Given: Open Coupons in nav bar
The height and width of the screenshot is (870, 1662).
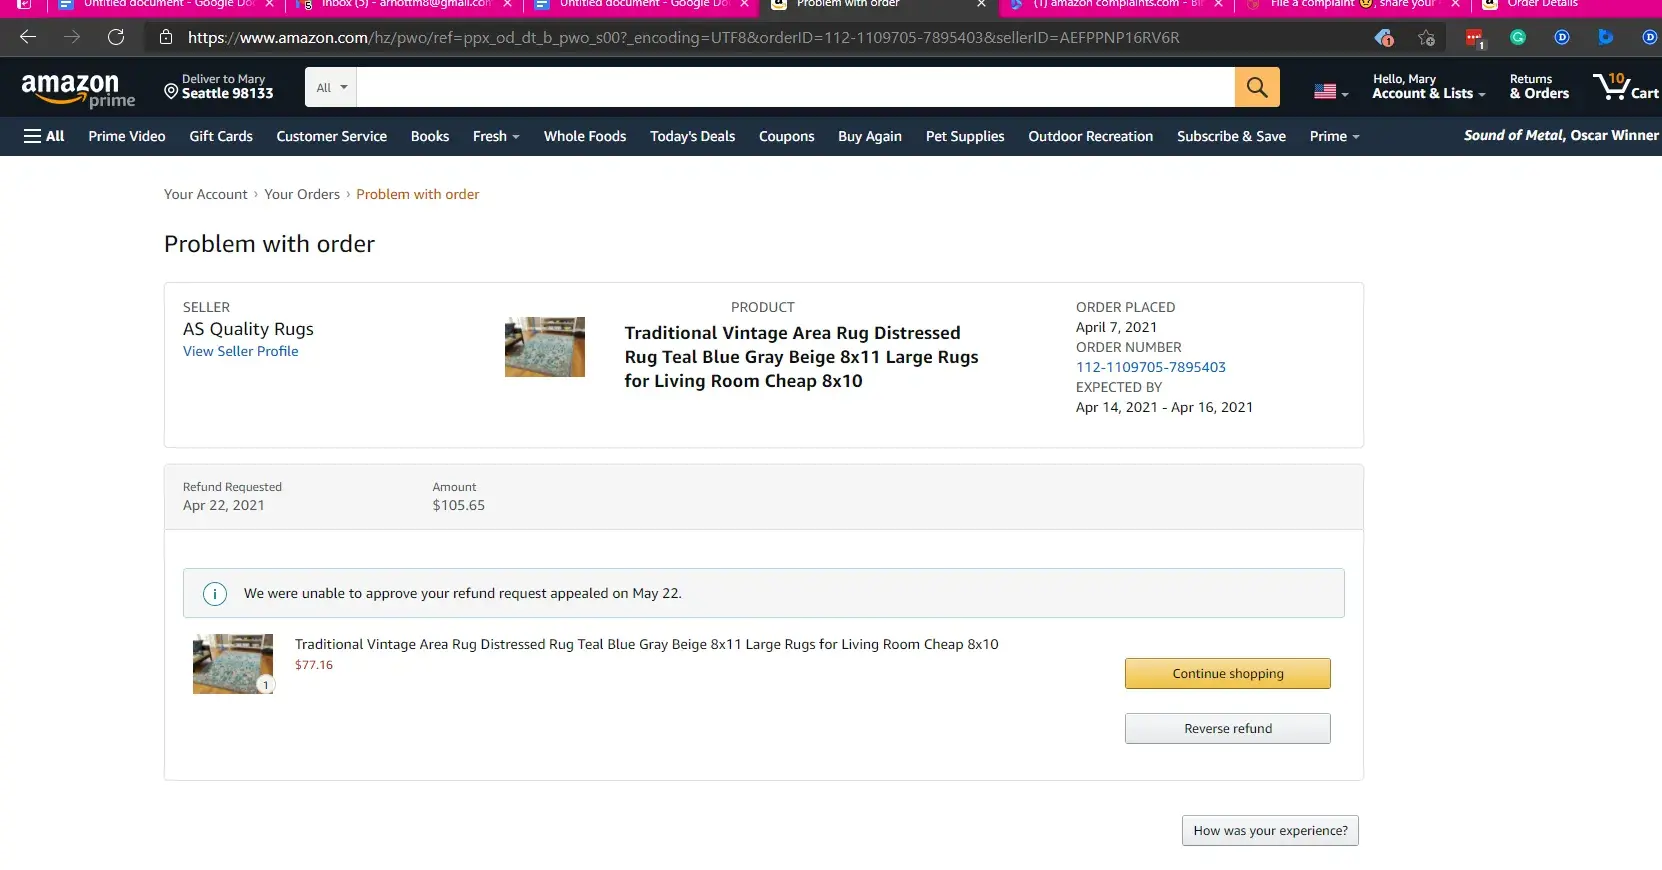Looking at the screenshot, I should pos(786,136).
